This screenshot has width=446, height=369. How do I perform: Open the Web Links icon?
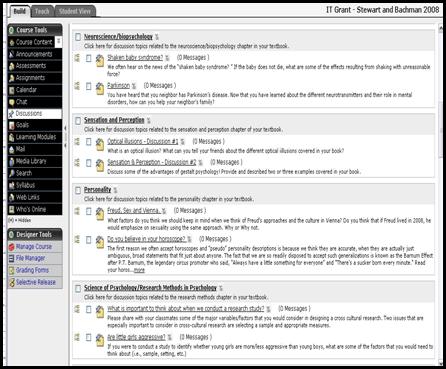[12, 197]
